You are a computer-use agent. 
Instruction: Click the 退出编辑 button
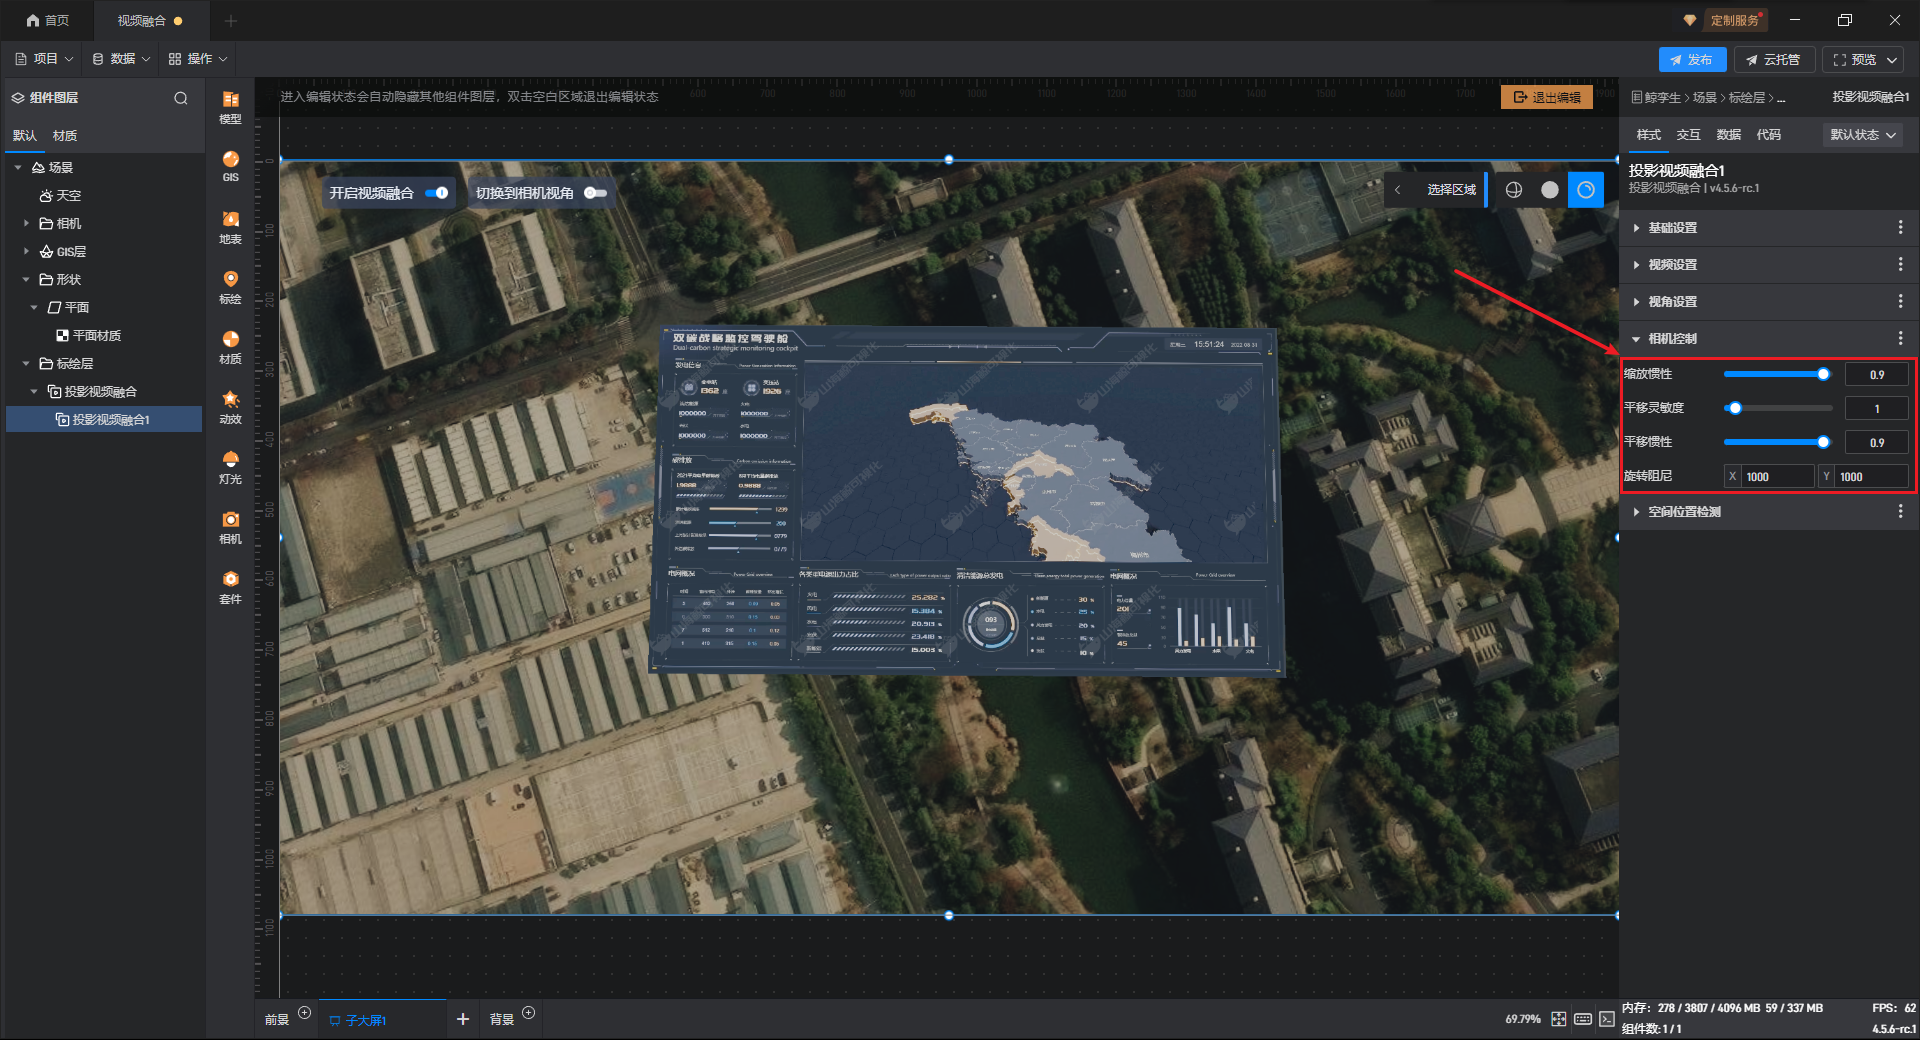1547,97
